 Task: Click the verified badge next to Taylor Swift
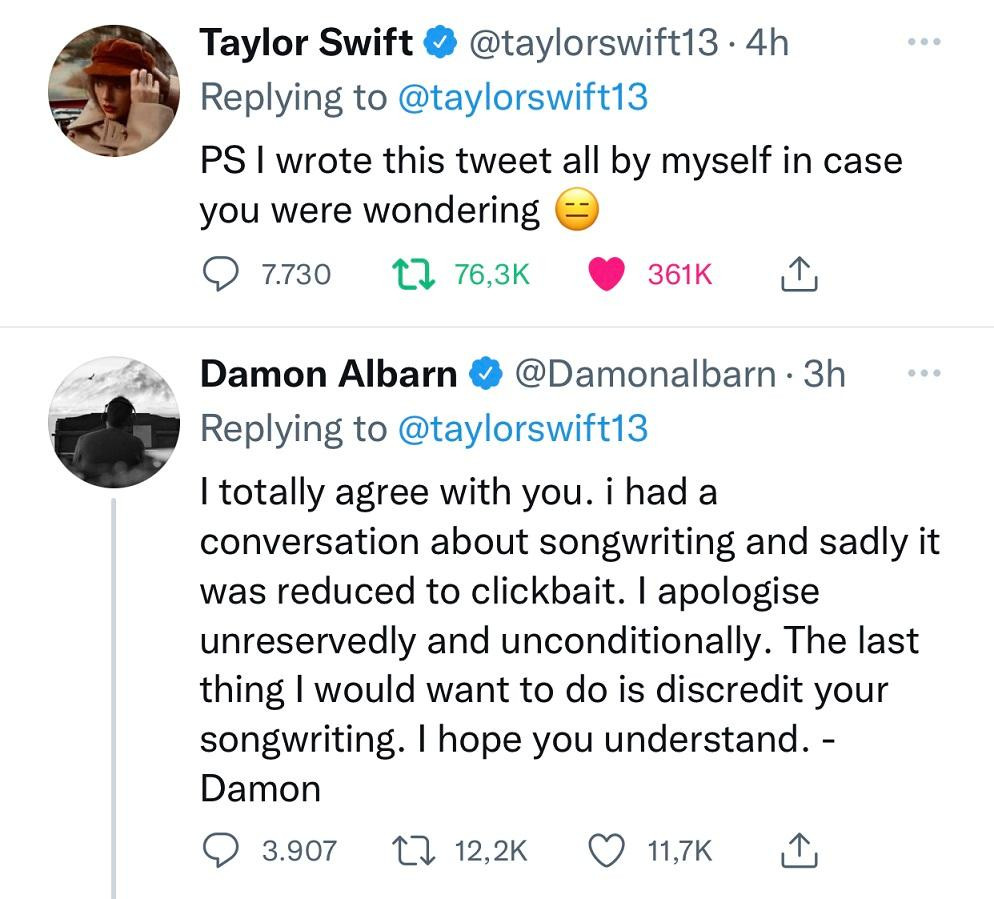[x=441, y=41]
